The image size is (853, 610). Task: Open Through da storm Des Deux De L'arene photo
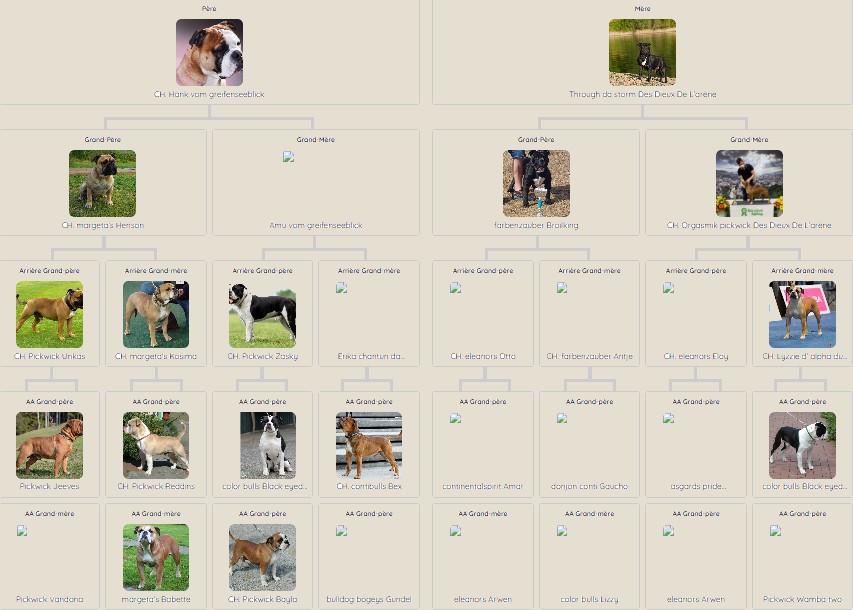pyautogui.click(x=642, y=53)
